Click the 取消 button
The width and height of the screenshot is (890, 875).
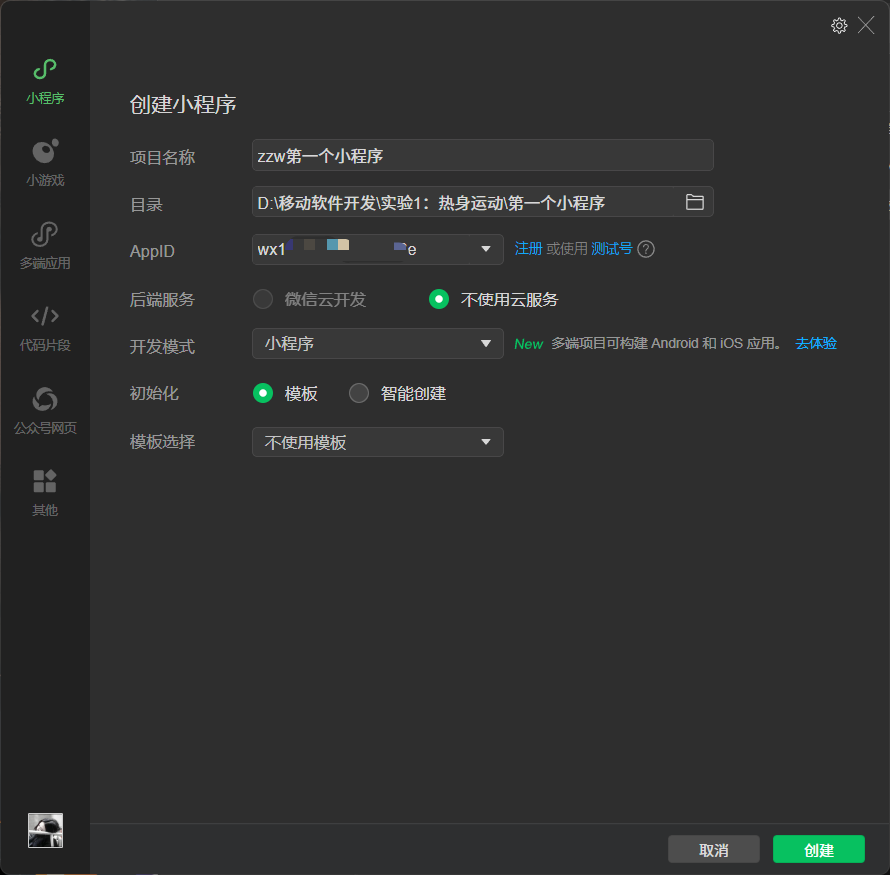(713, 849)
